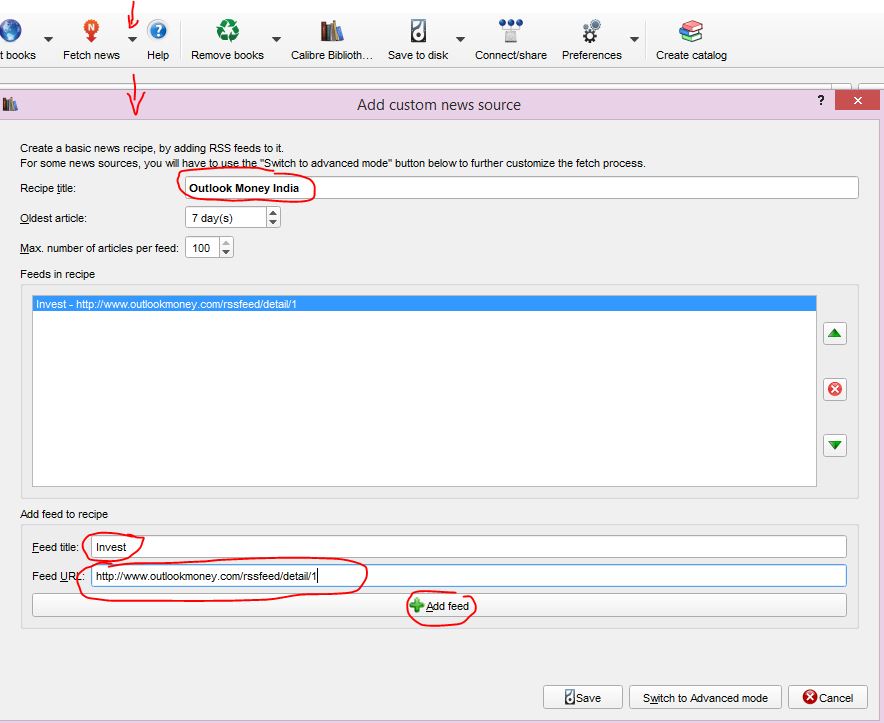
Task: Click the Add feed button
Action: 439,606
